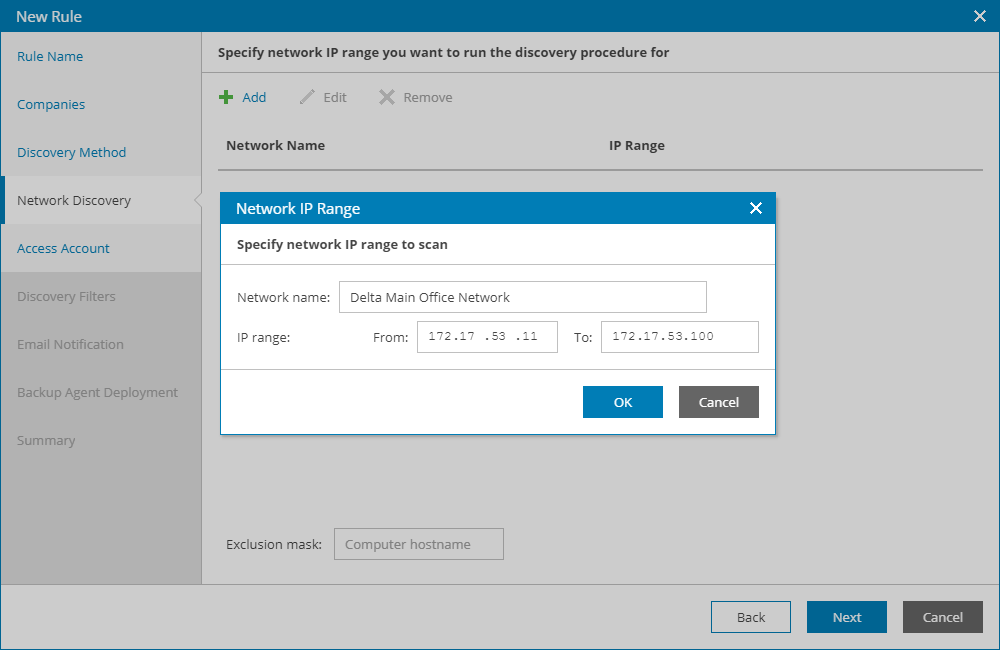Viewport: 1000px width, 650px height.
Task: Click the Network name text field
Action: pyautogui.click(x=523, y=297)
